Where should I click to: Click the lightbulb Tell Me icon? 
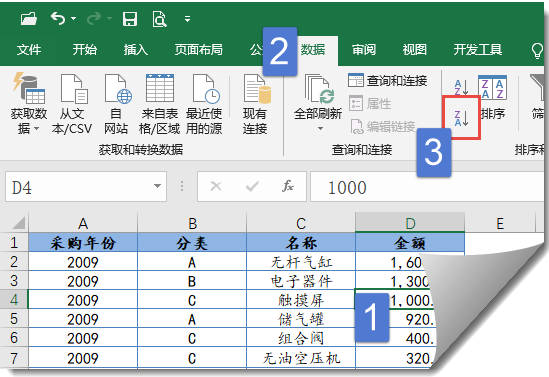click(x=537, y=51)
